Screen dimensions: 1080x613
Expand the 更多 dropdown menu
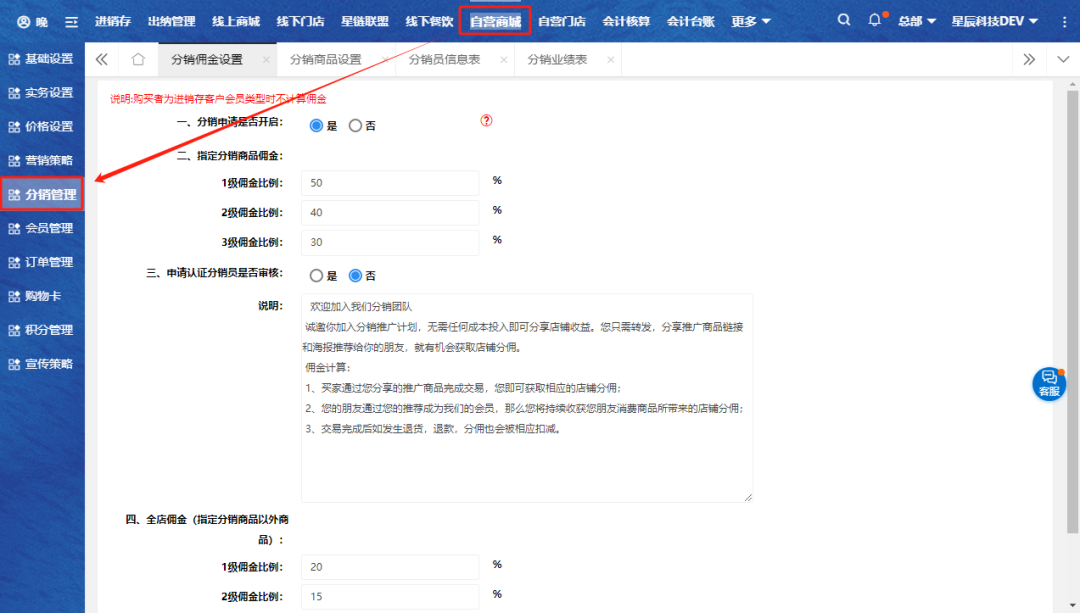(x=751, y=21)
